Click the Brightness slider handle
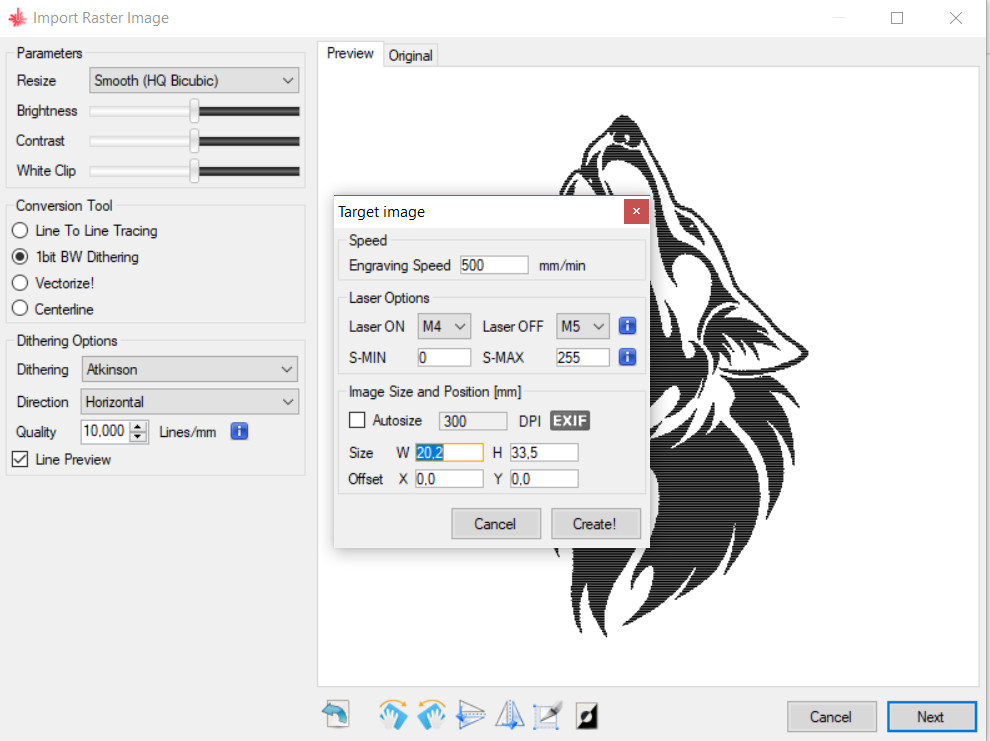The height and width of the screenshot is (741, 990). pos(194,111)
